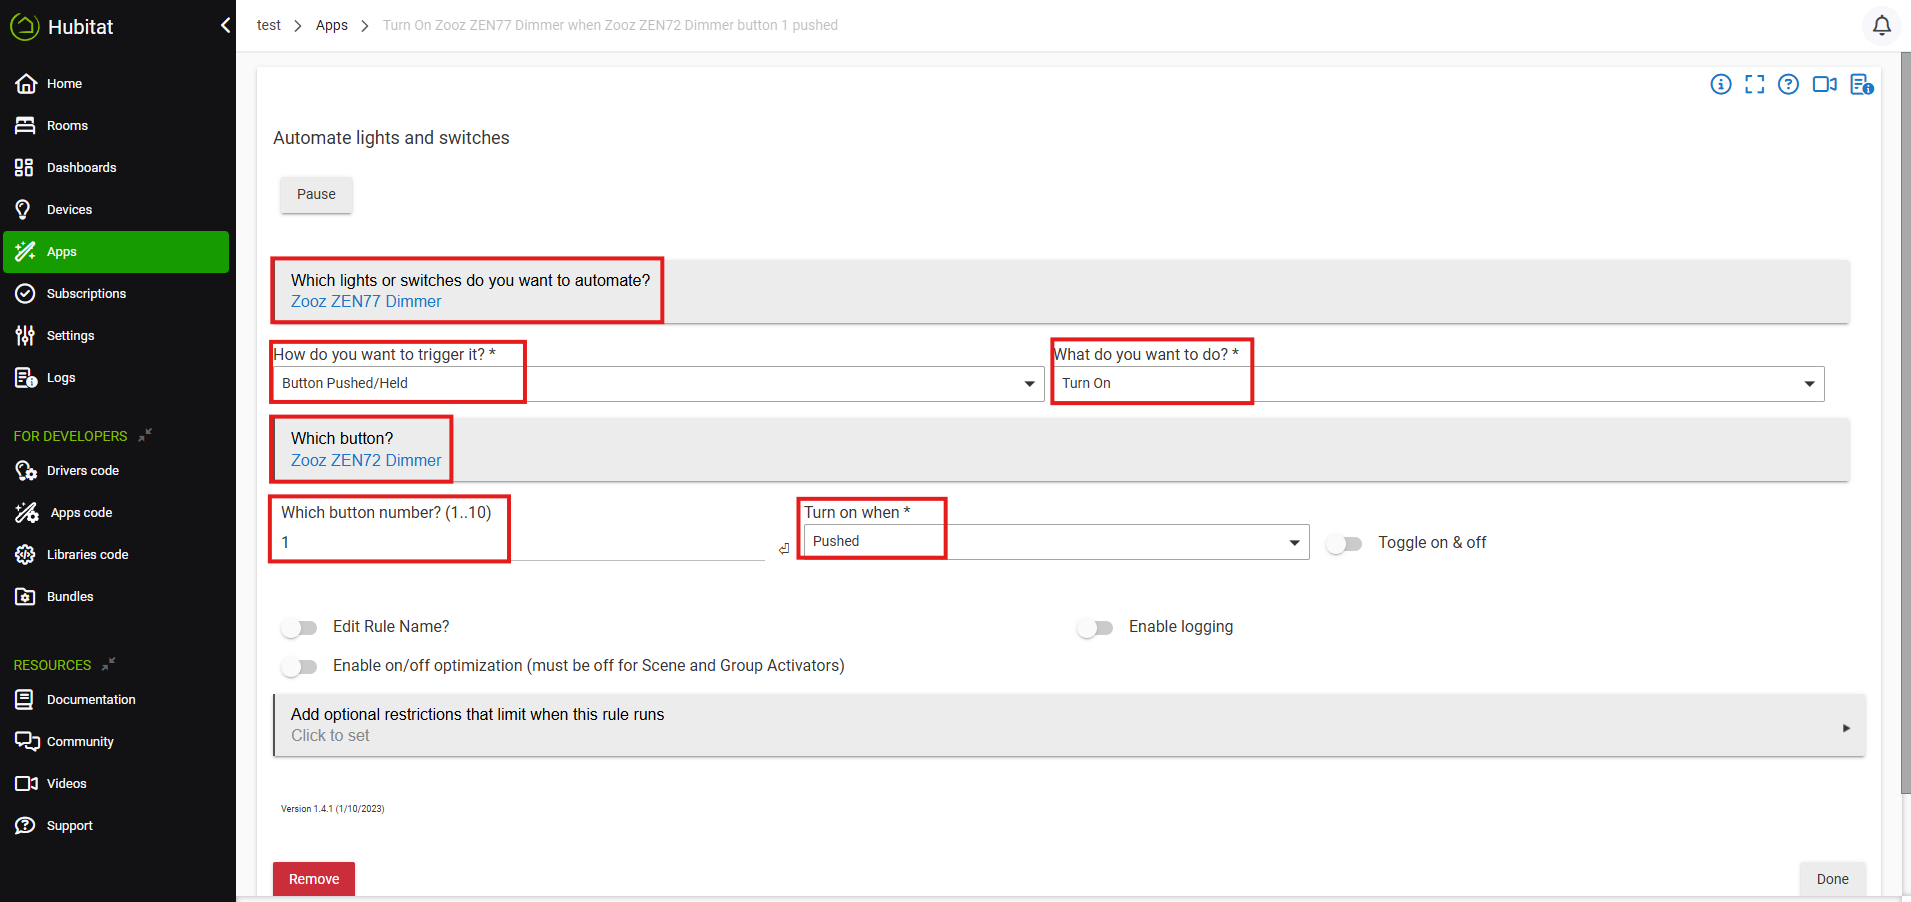
Task: Click the Zooz ZEN72 Dimmer link
Action: tap(366, 461)
